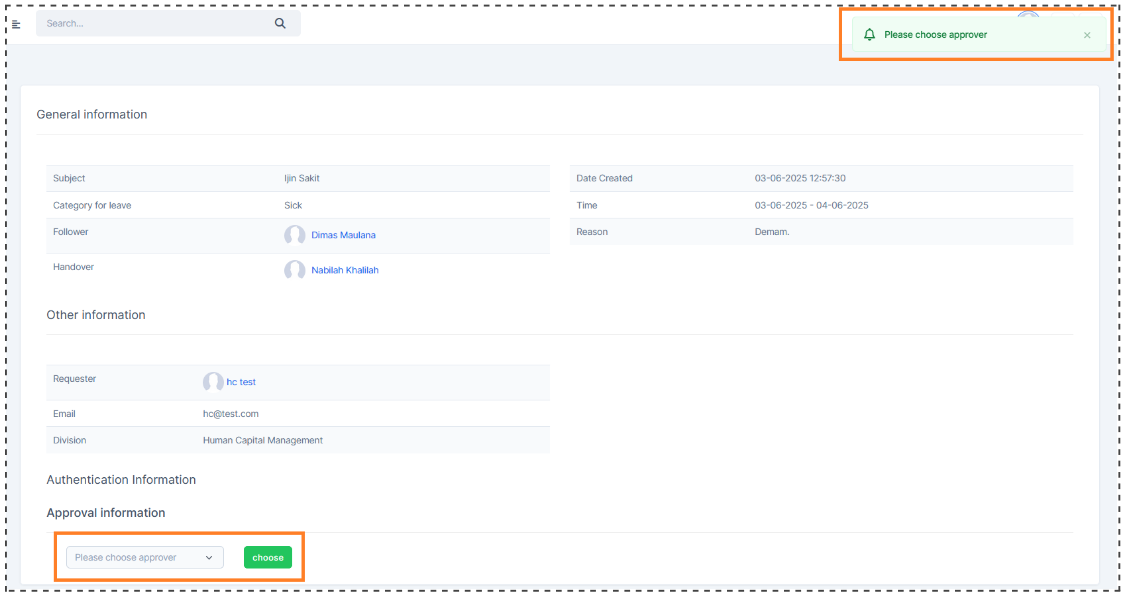The image size is (1124, 596).
Task: Open the hamburger sidebar menu icon
Action: click(16, 24)
